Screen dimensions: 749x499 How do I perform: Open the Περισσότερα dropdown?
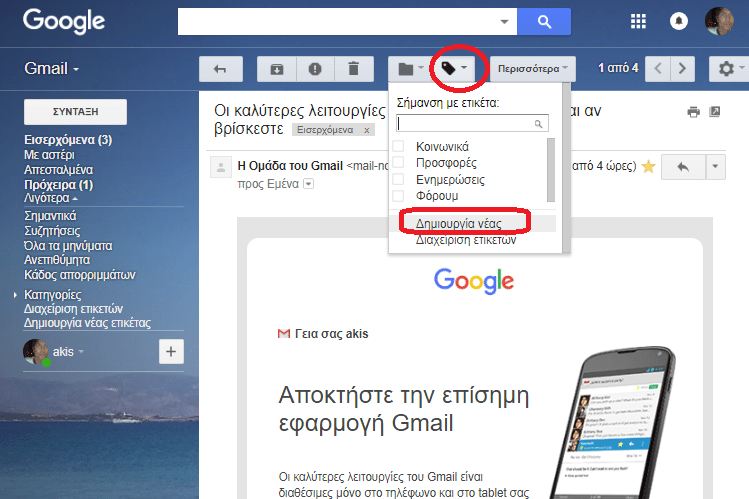click(533, 69)
